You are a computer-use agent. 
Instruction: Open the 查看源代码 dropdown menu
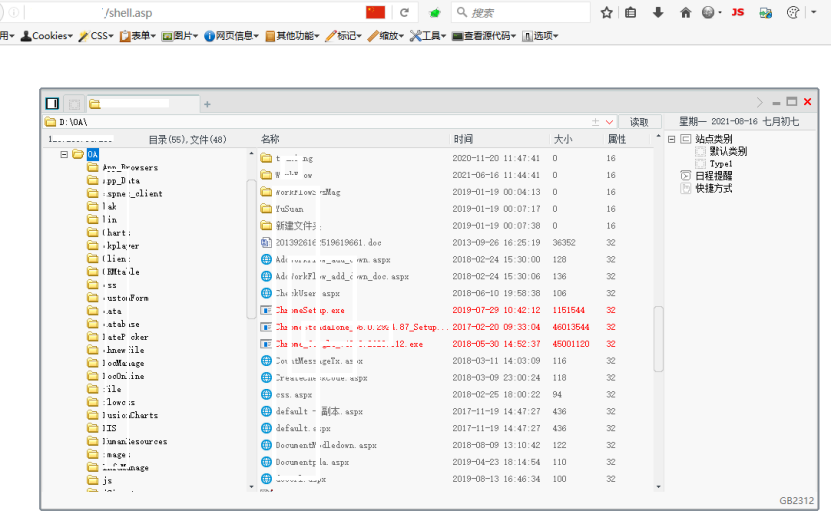click(x=484, y=35)
